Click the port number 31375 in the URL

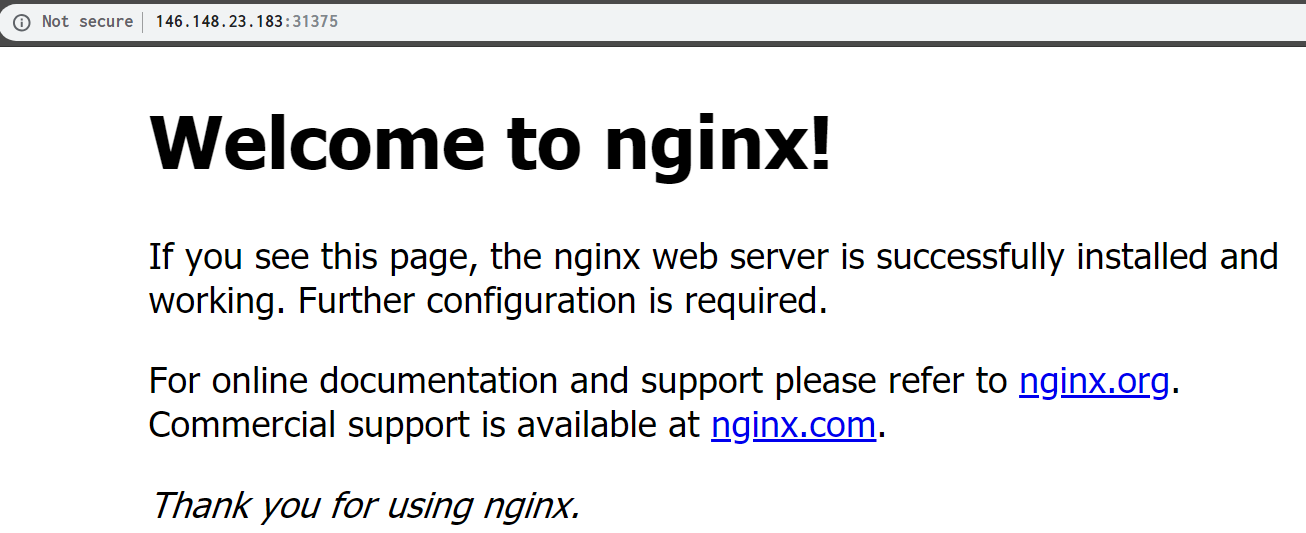(314, 22)
